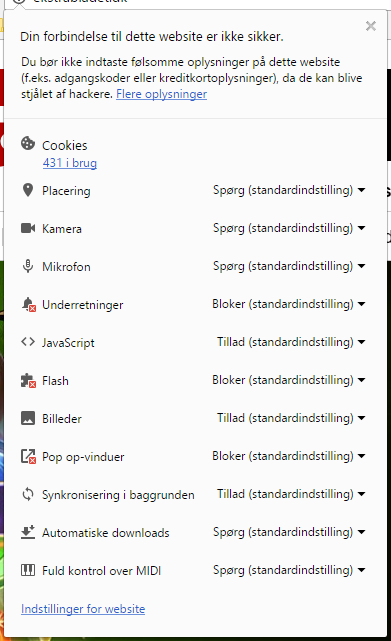The image size is (391, 641).
Task: Change the JavaScript Tillad setting dropdown
Action: (x=291, y=342)
